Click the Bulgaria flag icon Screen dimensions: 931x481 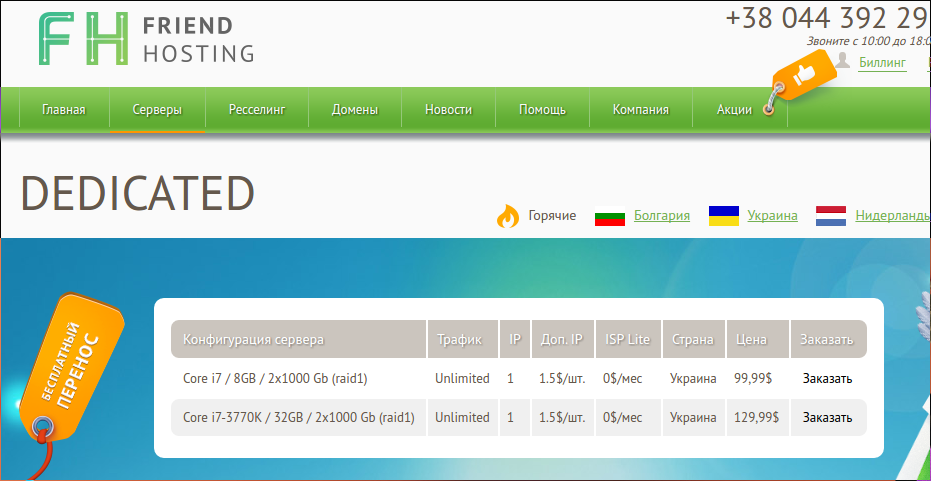pos(610,216)
